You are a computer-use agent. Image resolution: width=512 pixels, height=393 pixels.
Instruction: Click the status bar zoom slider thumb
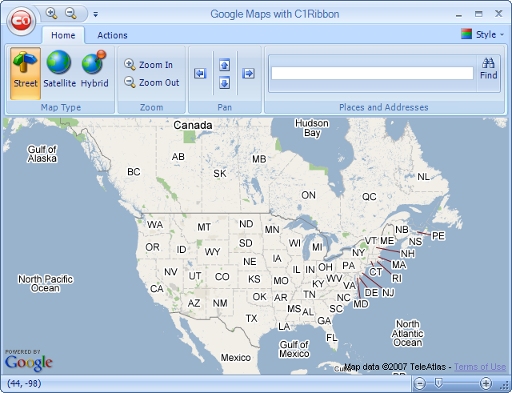pyautogui.click(x=439, y=383)
